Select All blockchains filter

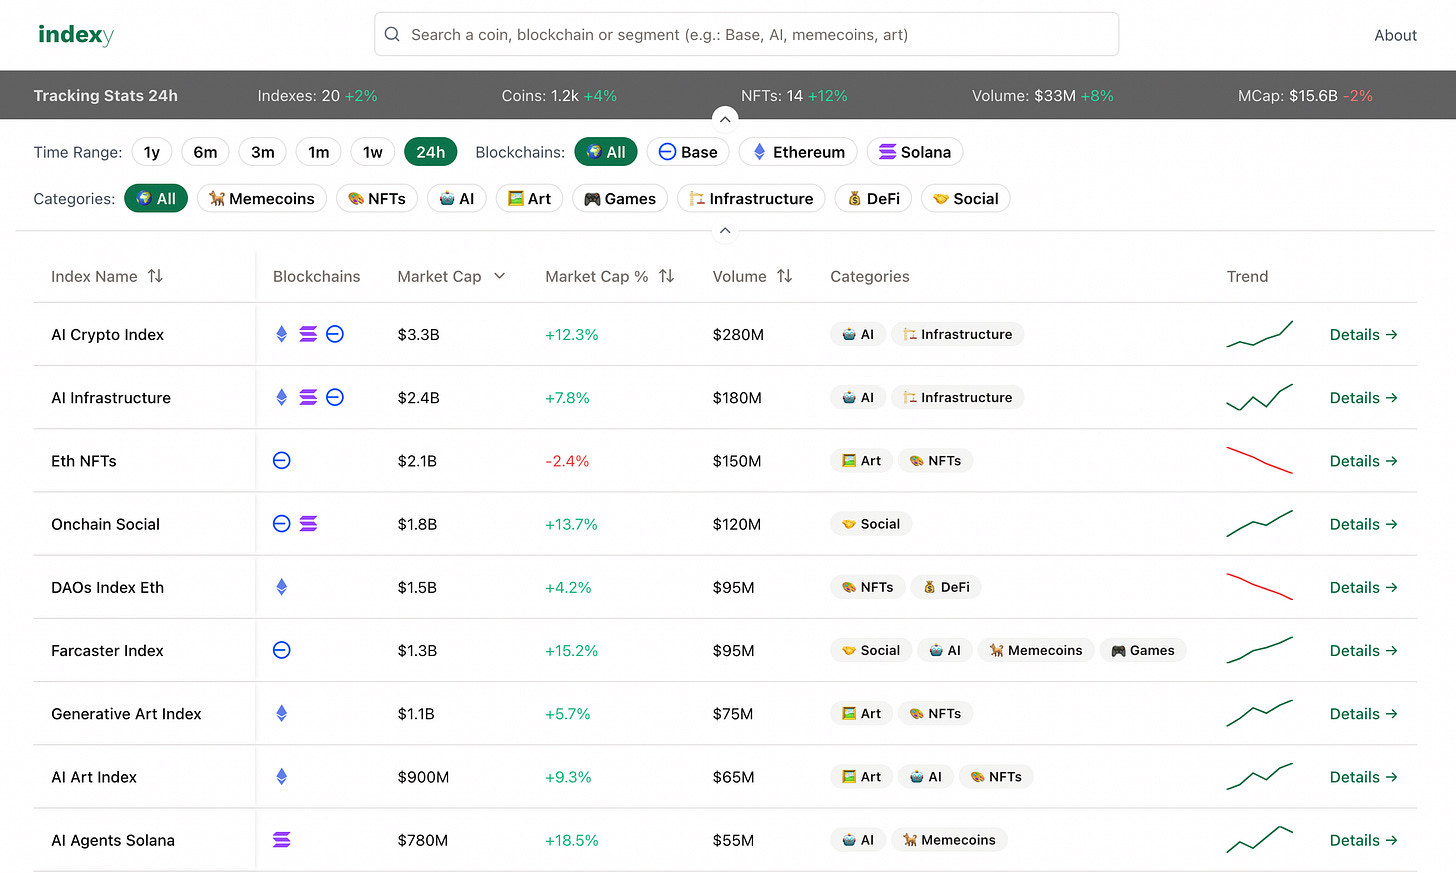[606, 152]
